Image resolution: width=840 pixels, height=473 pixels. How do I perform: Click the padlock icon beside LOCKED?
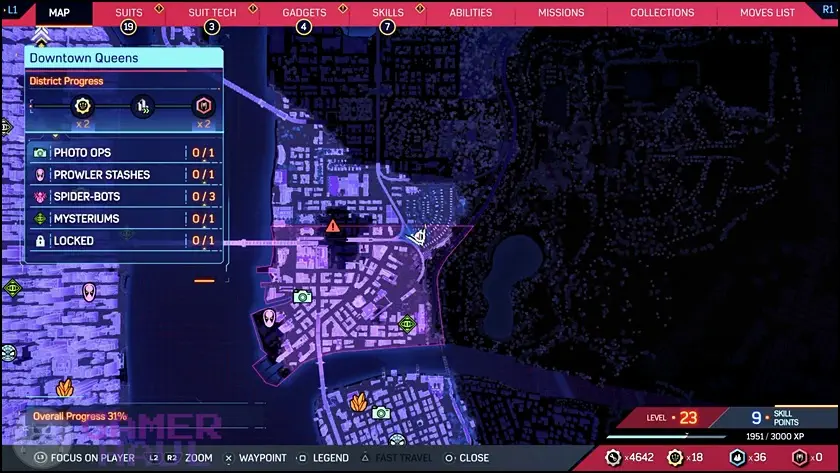40,241
